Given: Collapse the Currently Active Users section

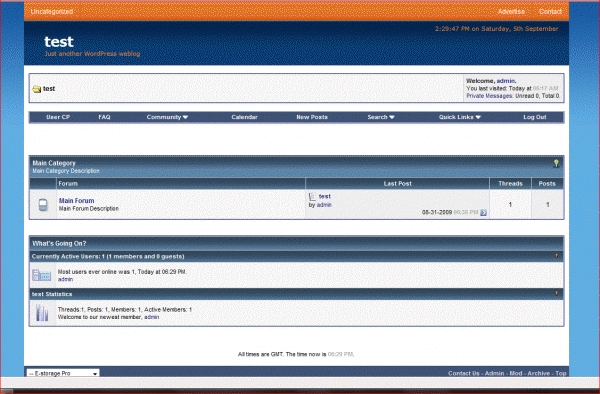Looking at the screenshot, I should [x=556, y=256].
